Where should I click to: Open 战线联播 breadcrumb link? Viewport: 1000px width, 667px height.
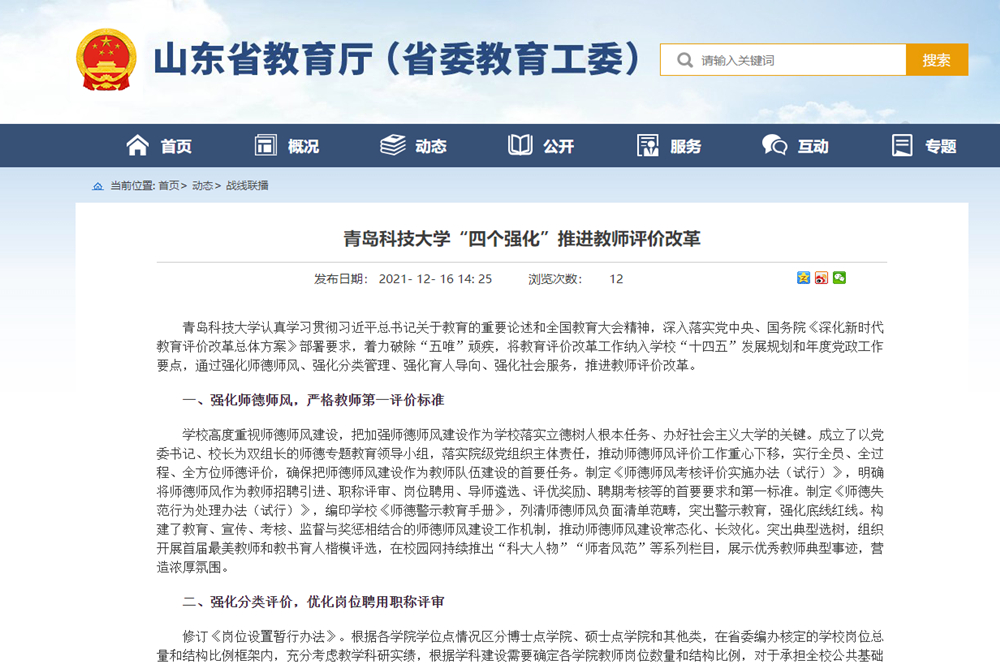(247, 186)
